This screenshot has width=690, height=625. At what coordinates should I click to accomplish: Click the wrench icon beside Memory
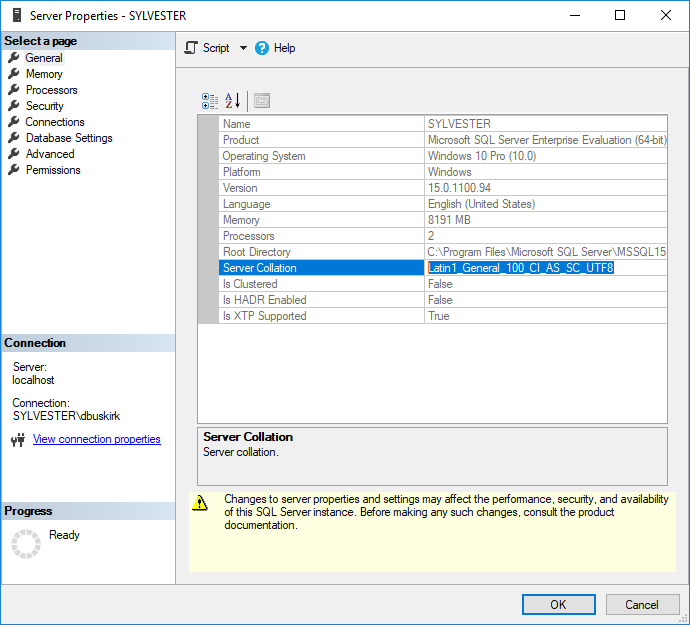click(14, 74)
